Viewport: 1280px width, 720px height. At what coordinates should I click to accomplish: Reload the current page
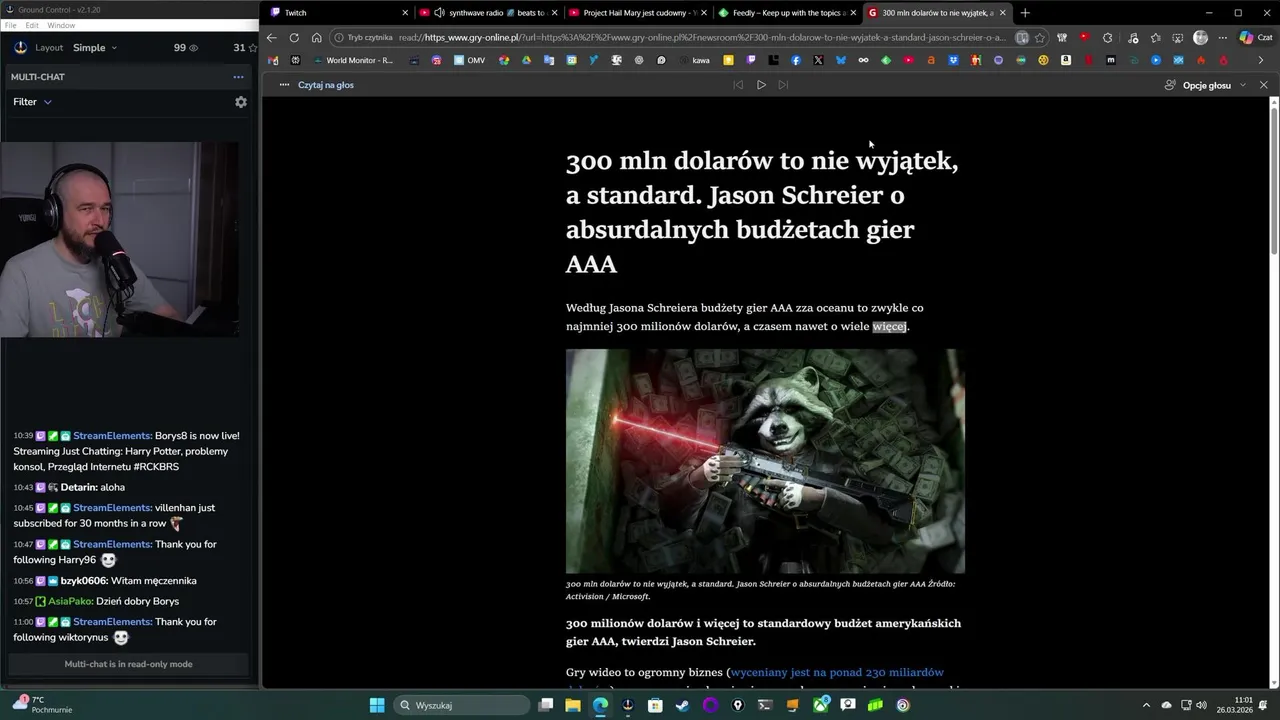point(294,38)
